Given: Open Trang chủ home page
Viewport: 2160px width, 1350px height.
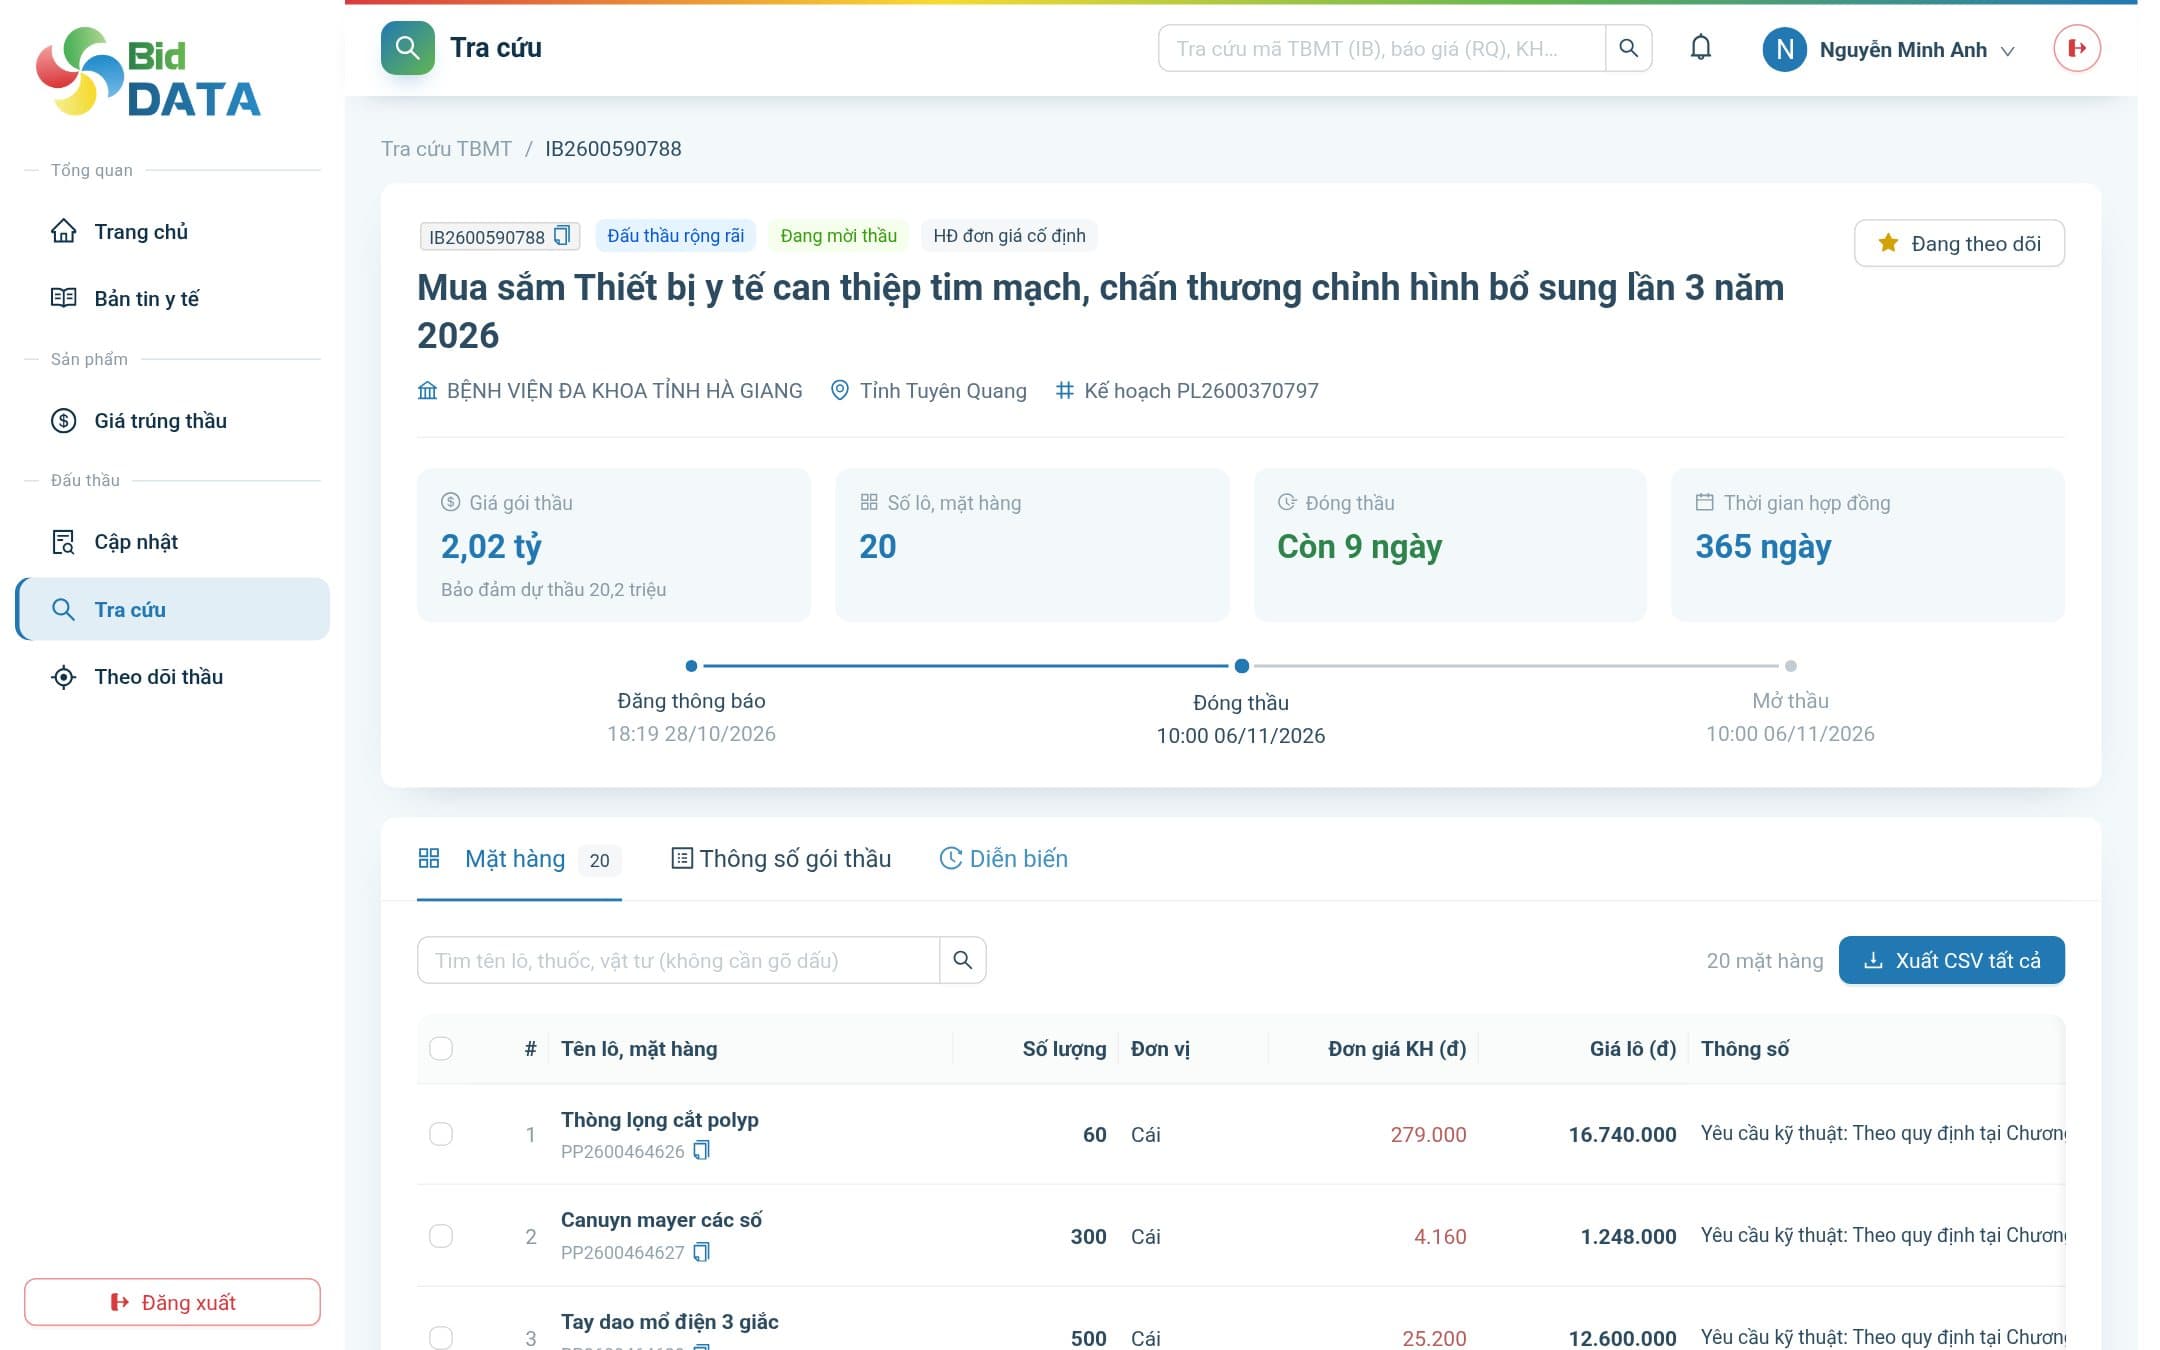Looking at the screenshot, I should click(x=172, y=232).
